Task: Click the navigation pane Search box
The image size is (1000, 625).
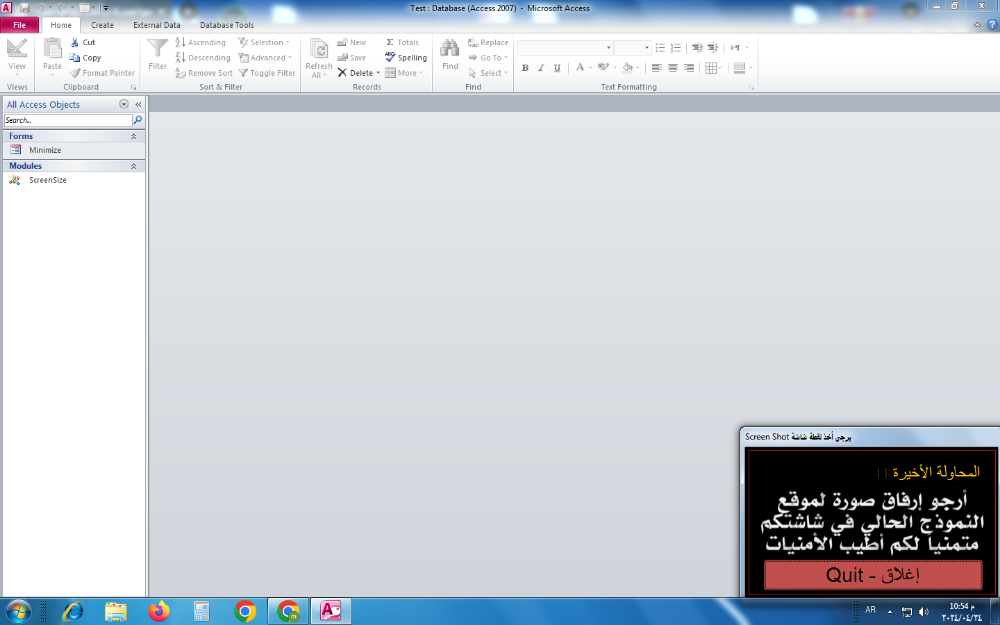Action: (68, 120)
